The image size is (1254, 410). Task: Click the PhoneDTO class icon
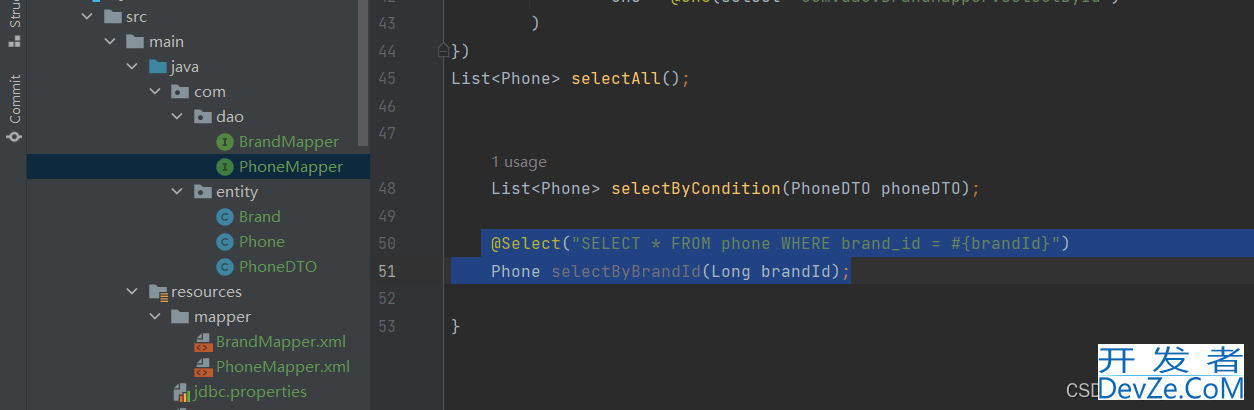click(x=225, y=267)
